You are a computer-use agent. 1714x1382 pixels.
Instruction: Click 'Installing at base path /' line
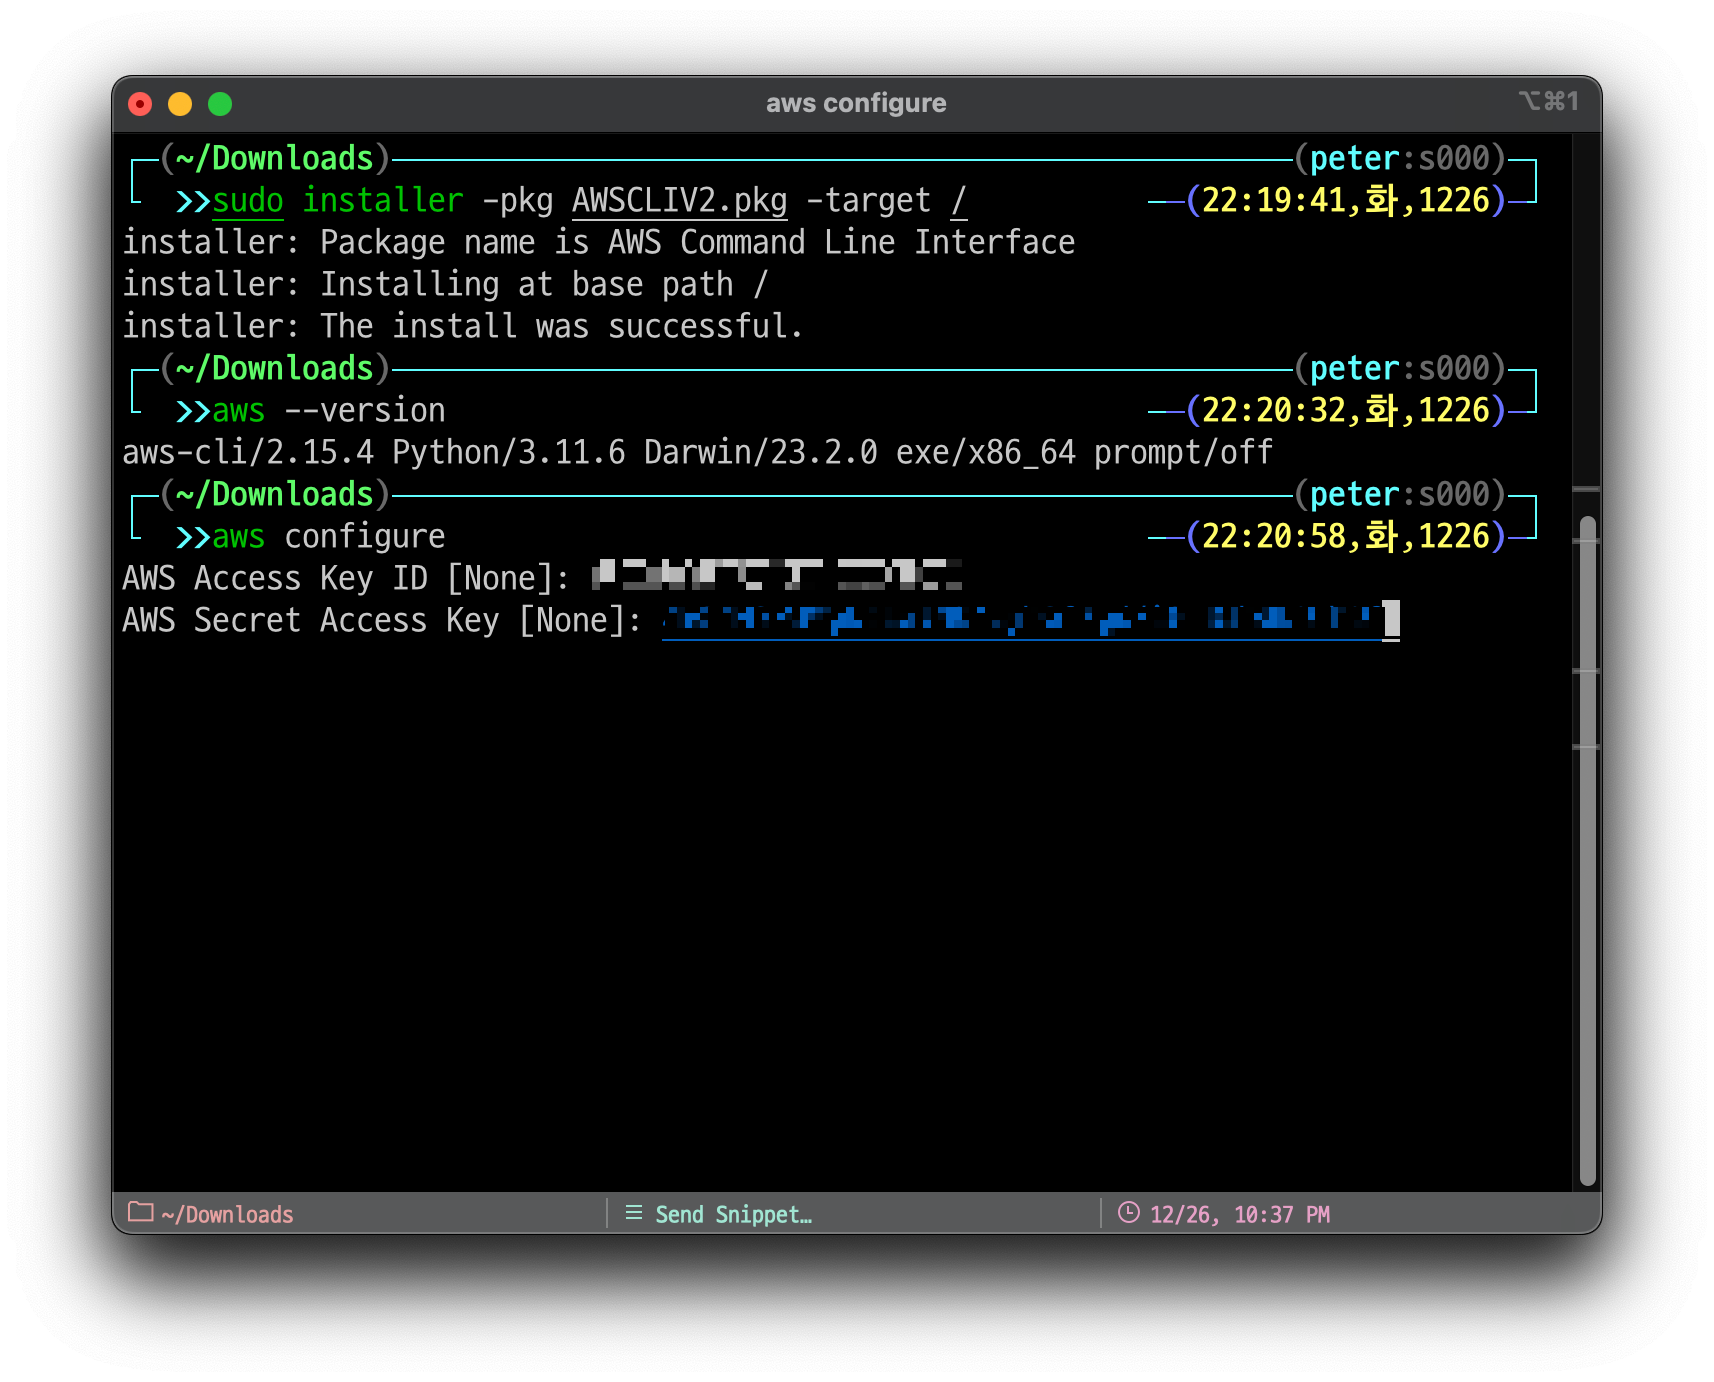(445, 284)
